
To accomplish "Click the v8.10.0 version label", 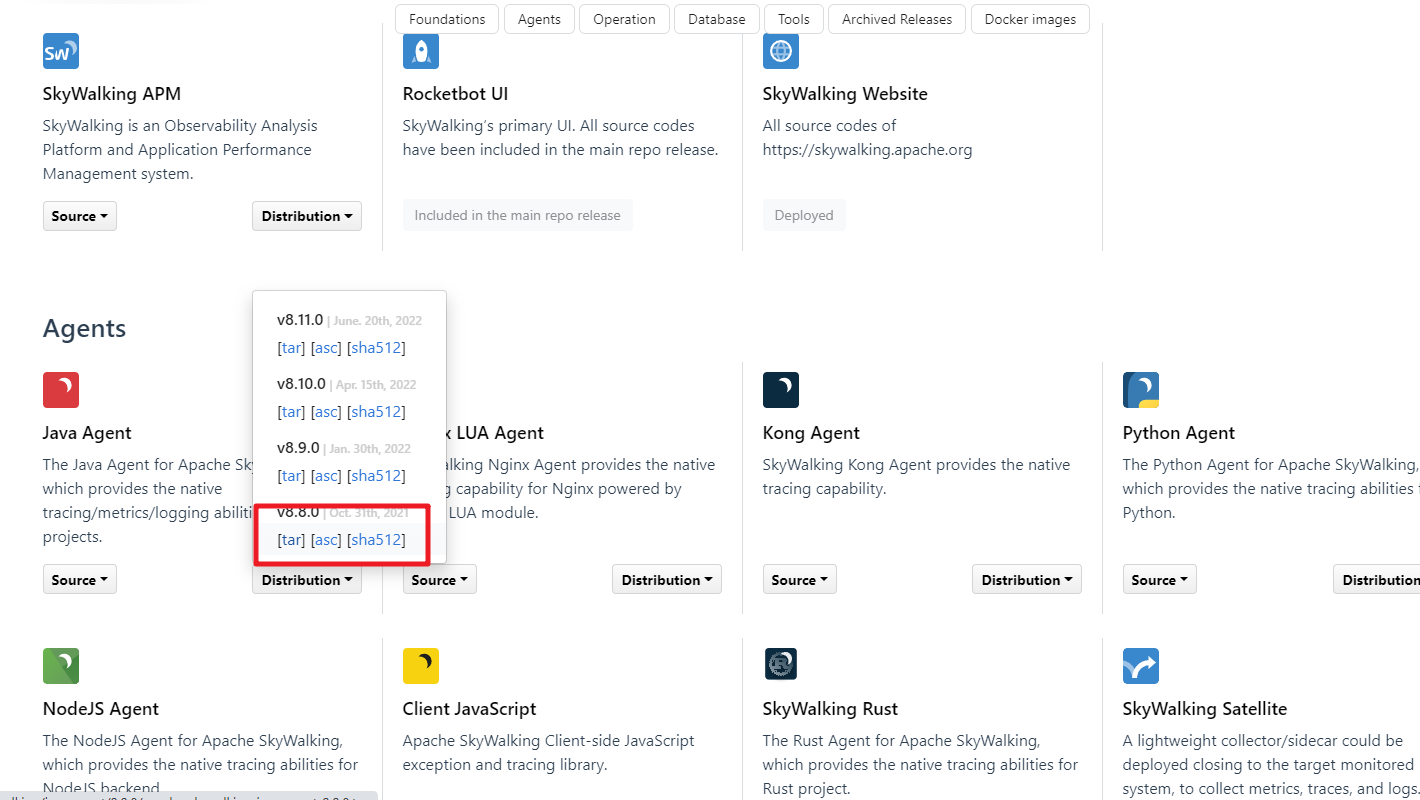I will tap(301, 384).
